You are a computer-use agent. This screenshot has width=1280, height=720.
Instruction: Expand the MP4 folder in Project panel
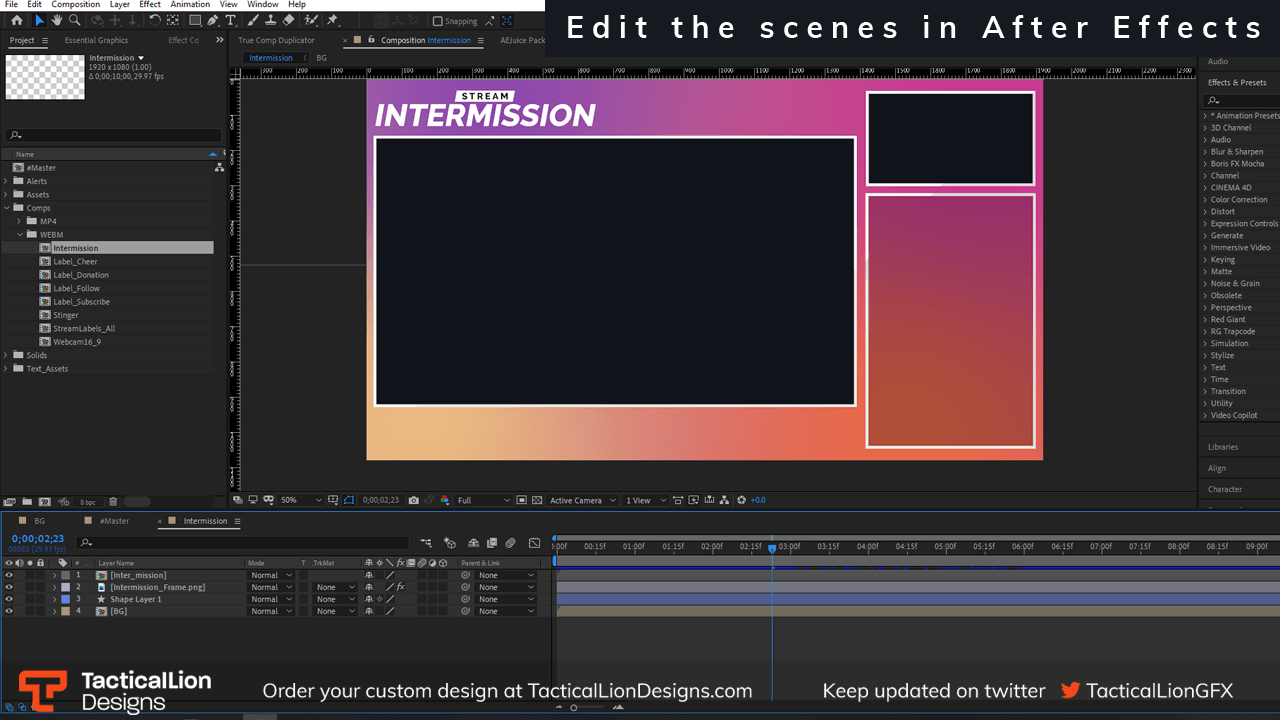19,221
